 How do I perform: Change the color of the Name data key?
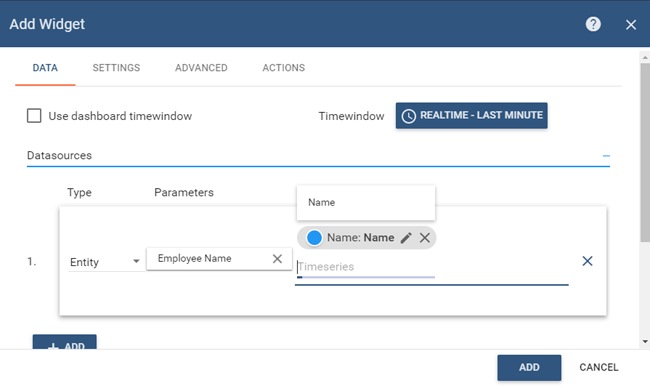point(314,238)
